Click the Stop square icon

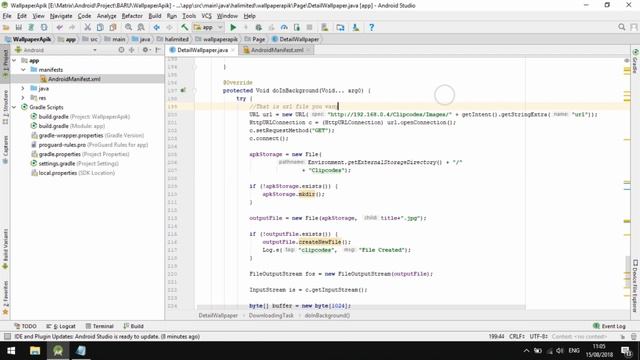309,27
